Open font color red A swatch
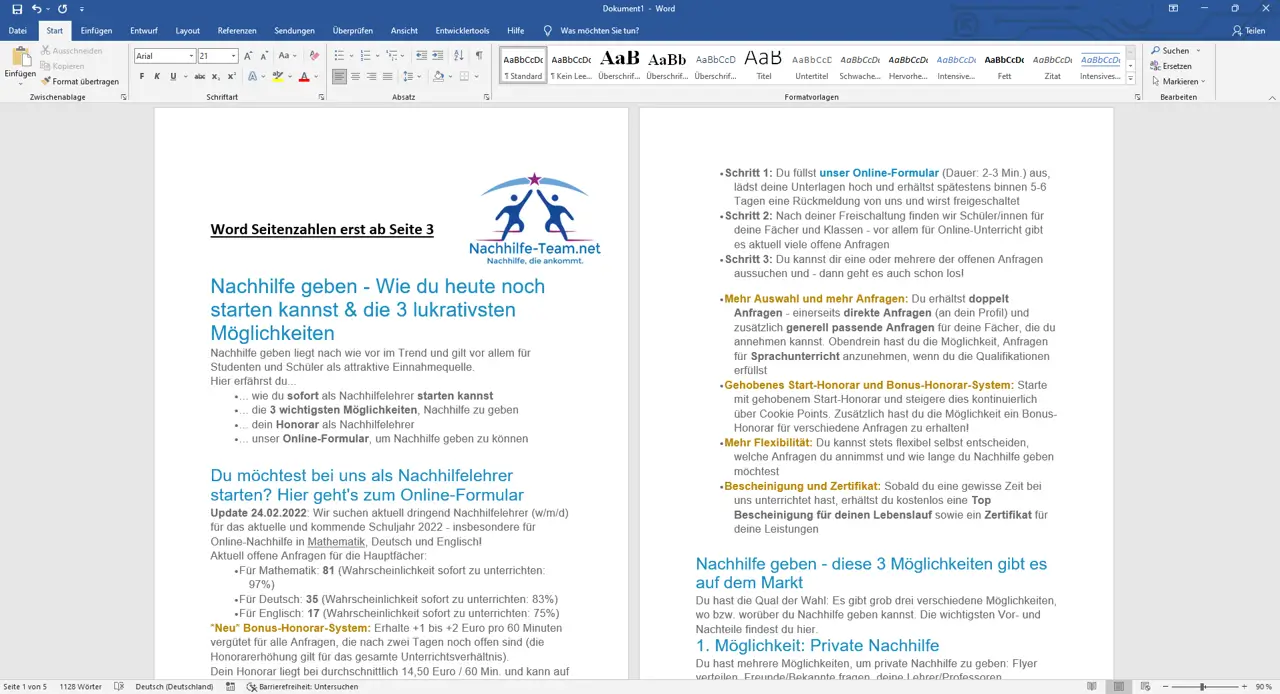This screenshot has width=1280, height=694. 304,76
